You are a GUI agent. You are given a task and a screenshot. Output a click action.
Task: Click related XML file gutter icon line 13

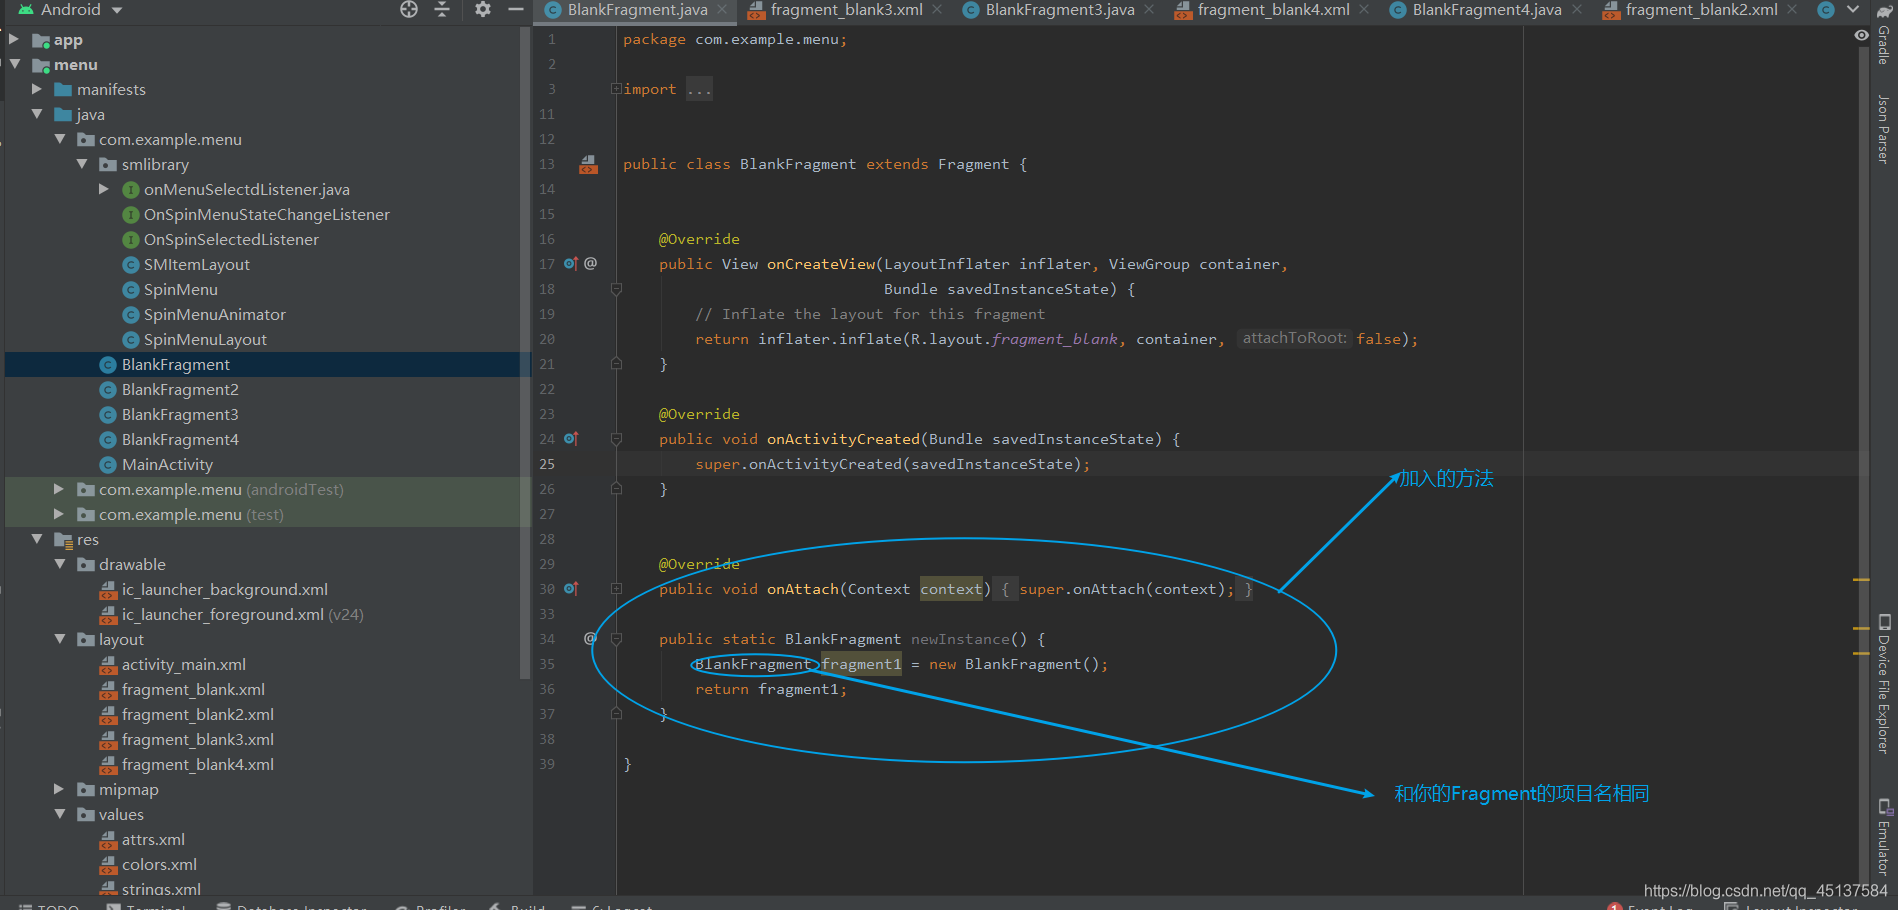[588, 164]
